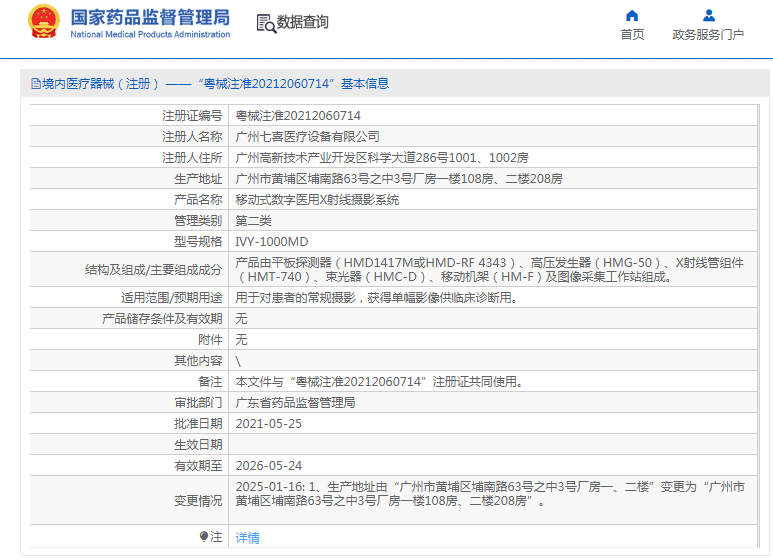Click 有效期至 row label
This screenshot has height=559, width=773.
(x=198, y=466)
